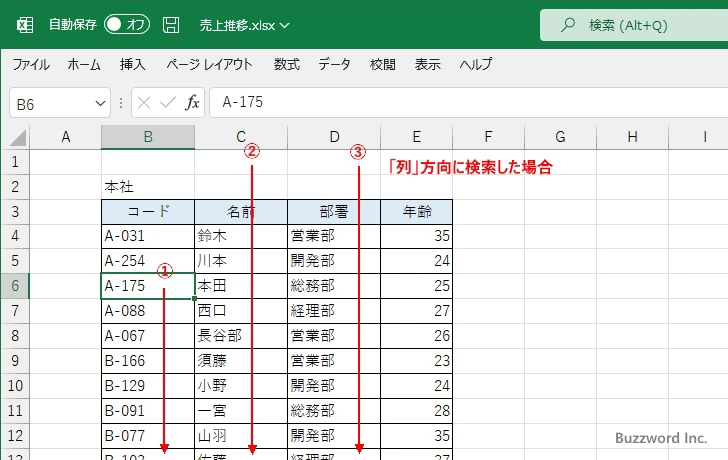Viewport: 728px width, 460px height.
Task: Click the Insert Function fx icon
Action: pos(192,103)
